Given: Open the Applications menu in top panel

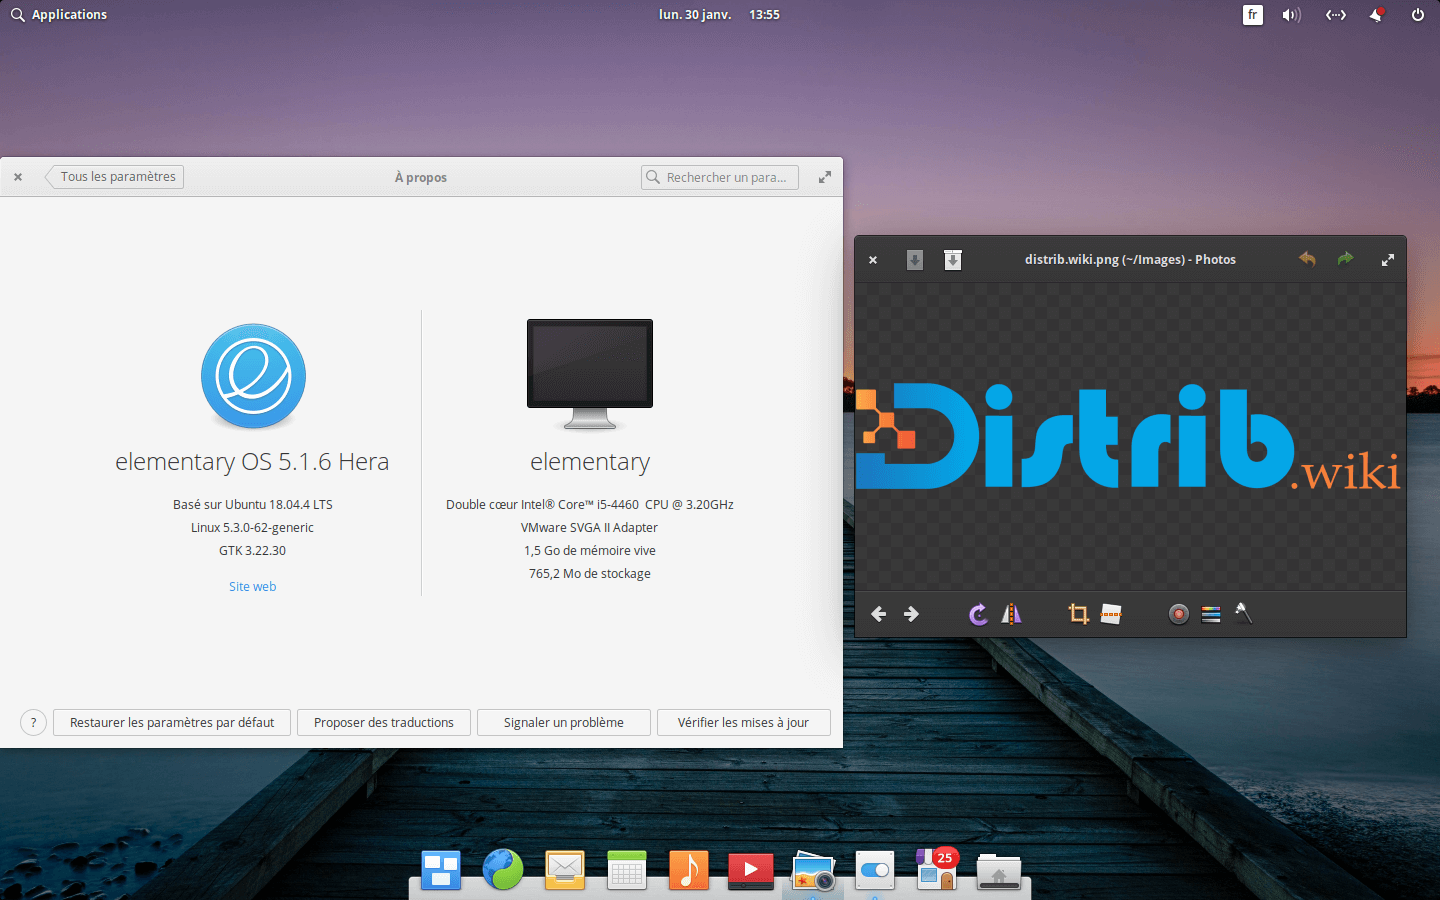Looking at the screenshot, I should 59,15.
